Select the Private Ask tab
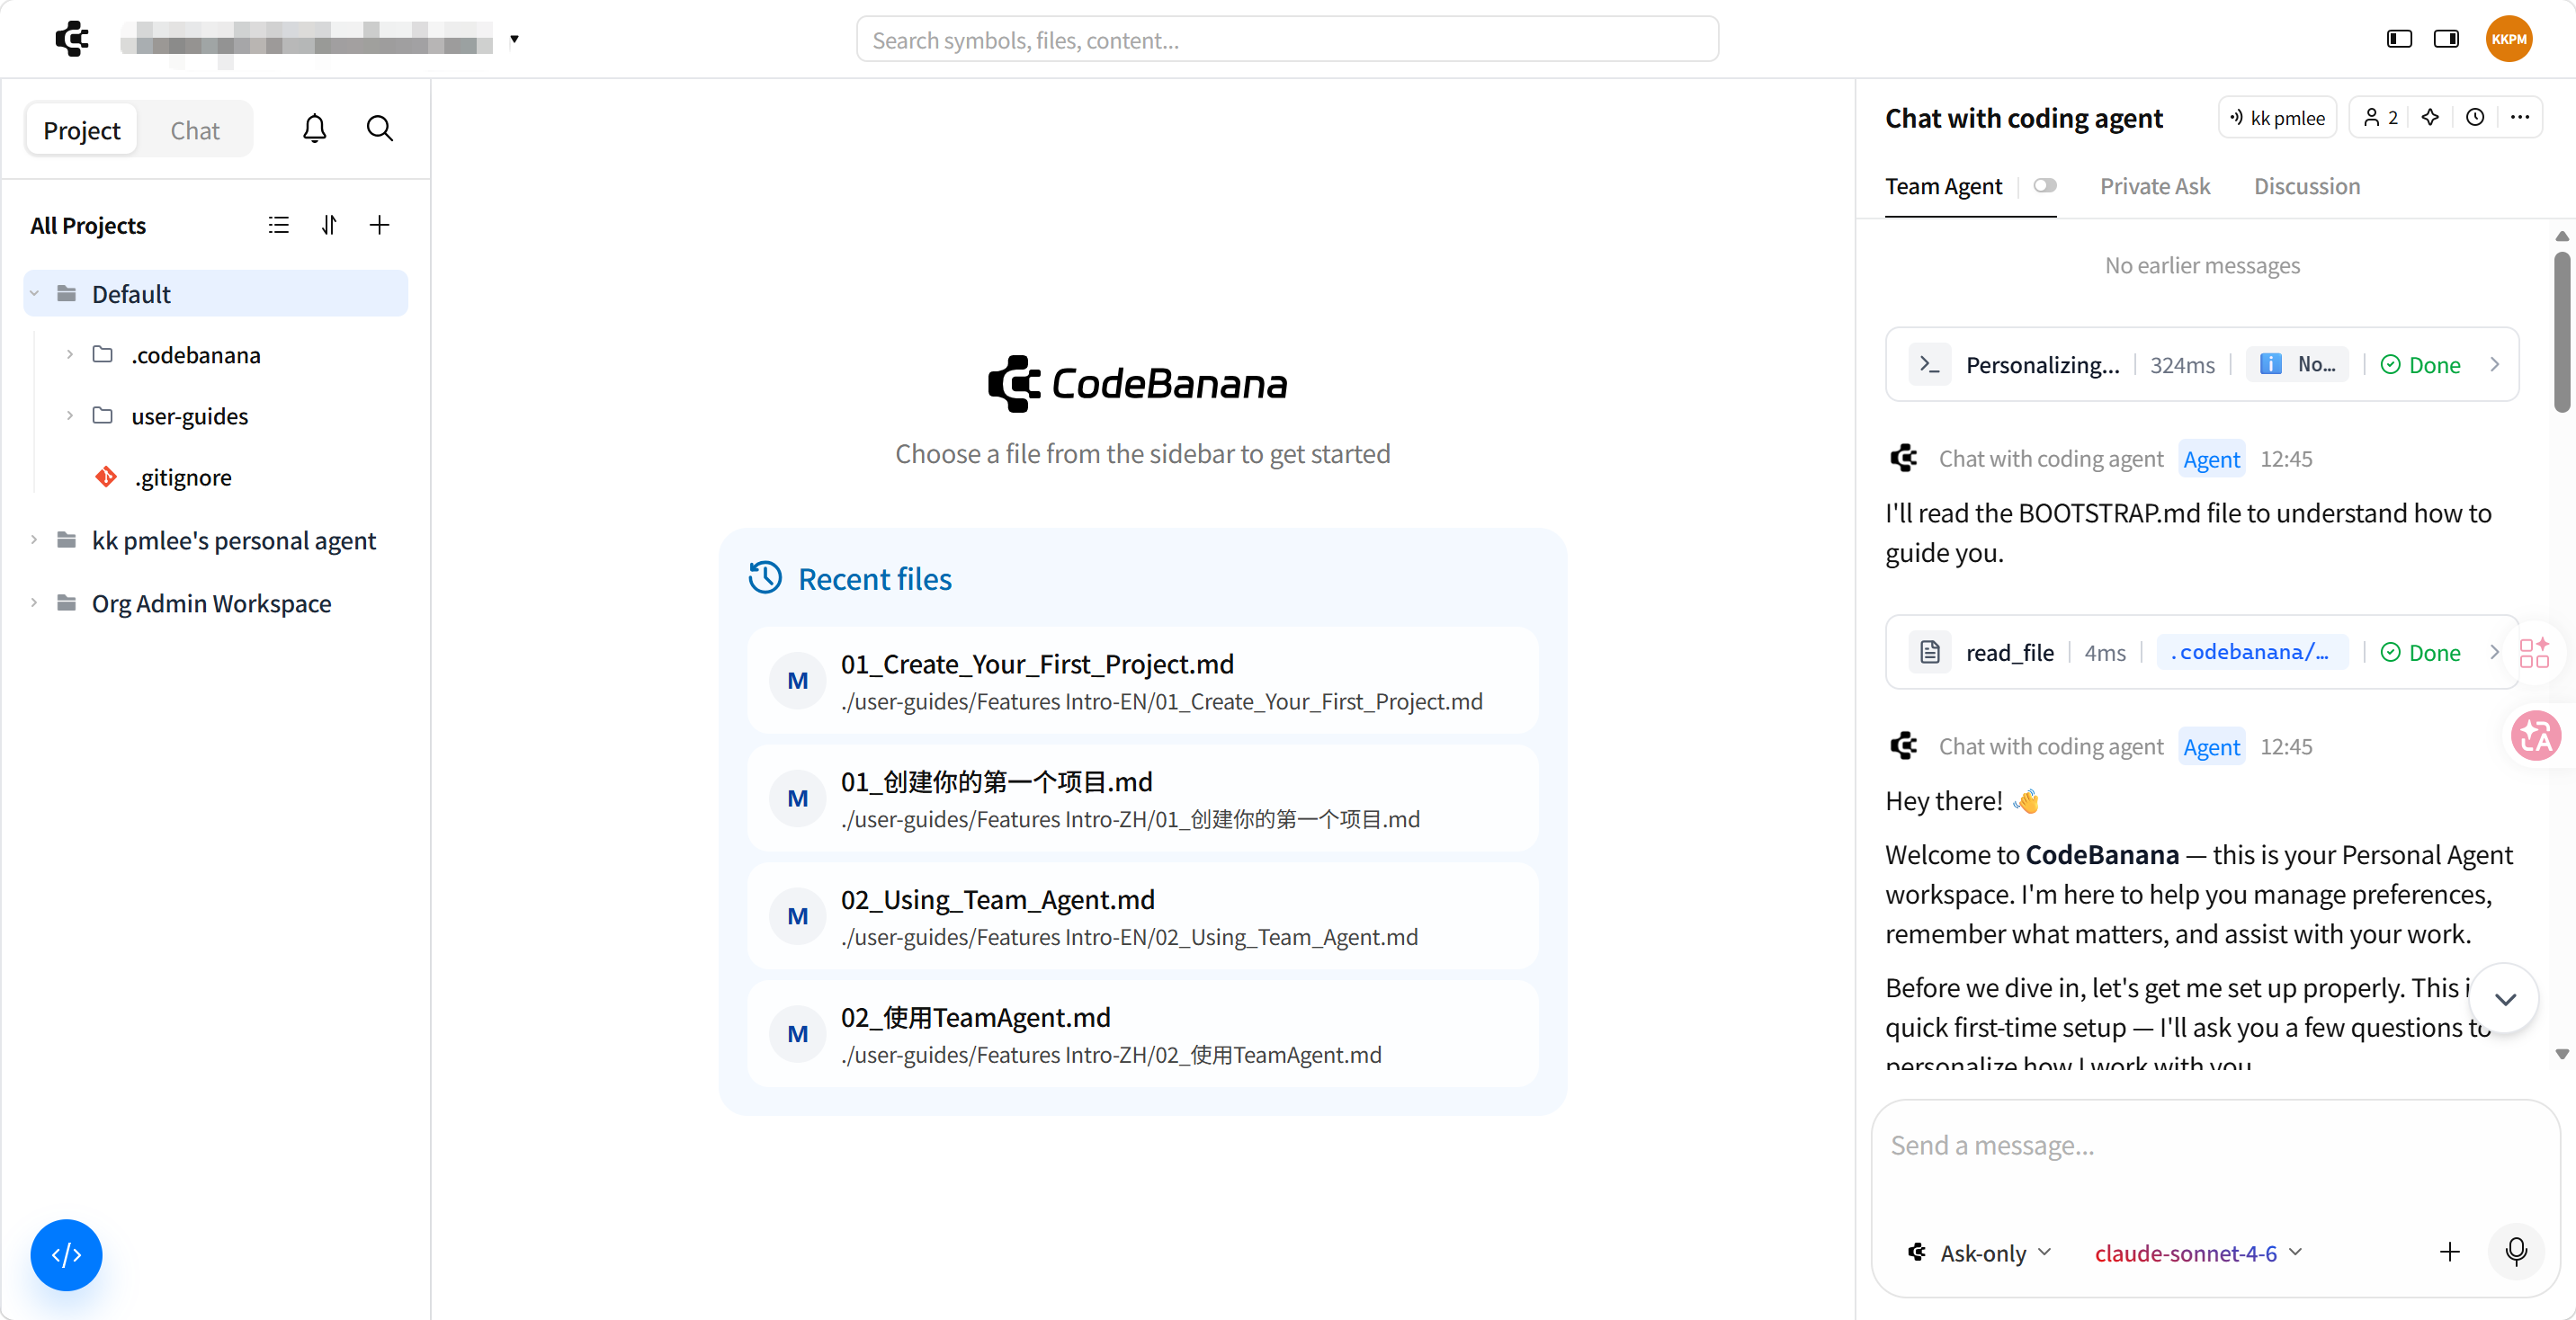Viewport: 2576px width, 1320px height. [2155, 186]
